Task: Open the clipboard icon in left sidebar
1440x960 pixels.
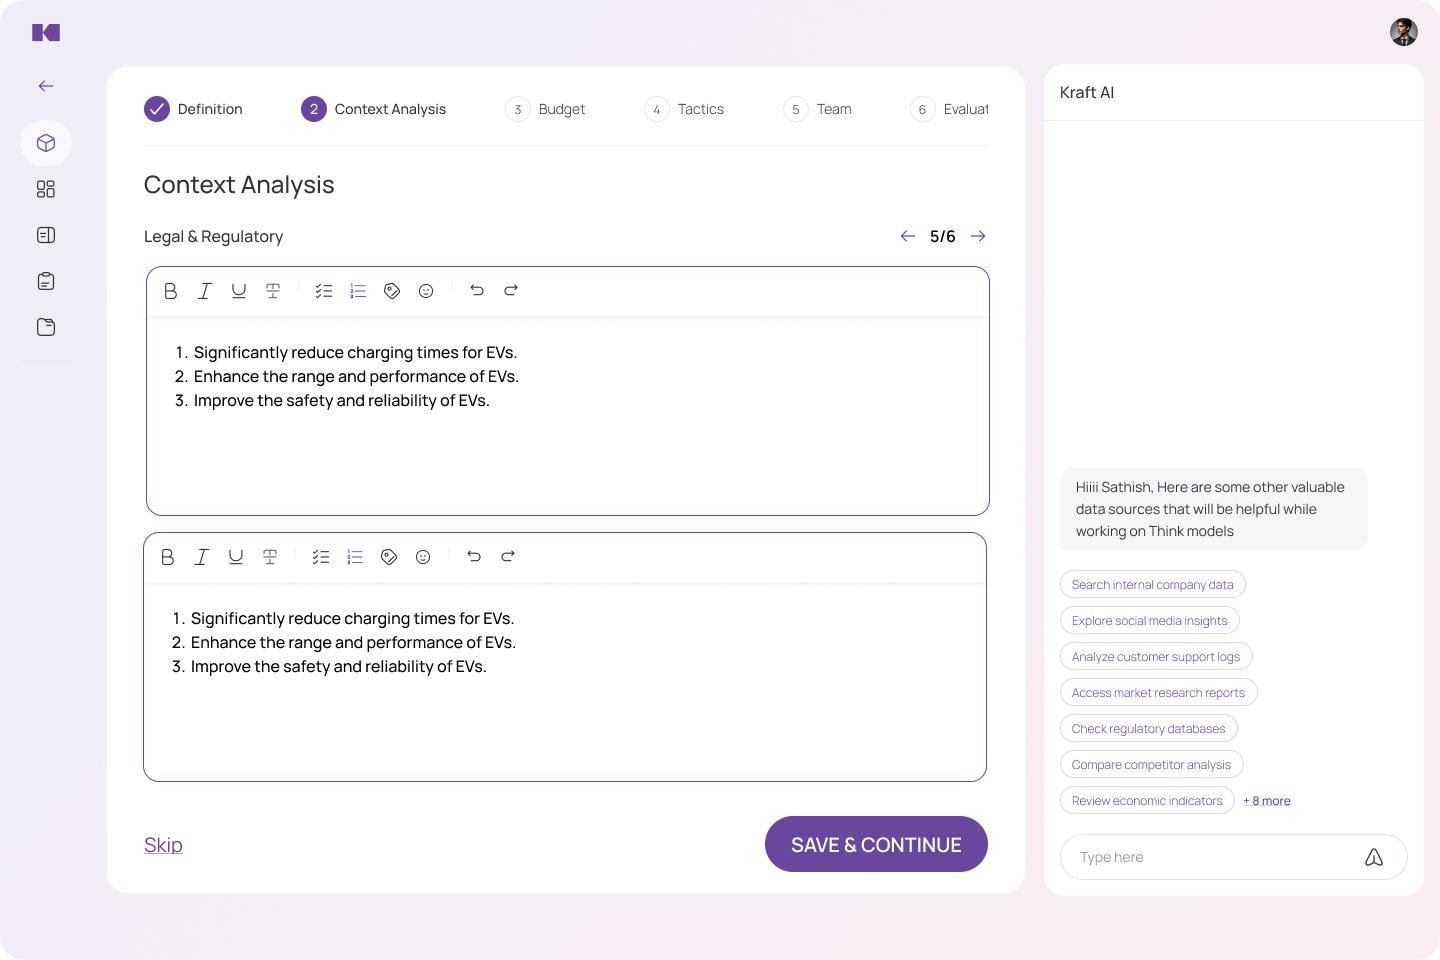Action: tap(46, 281)
